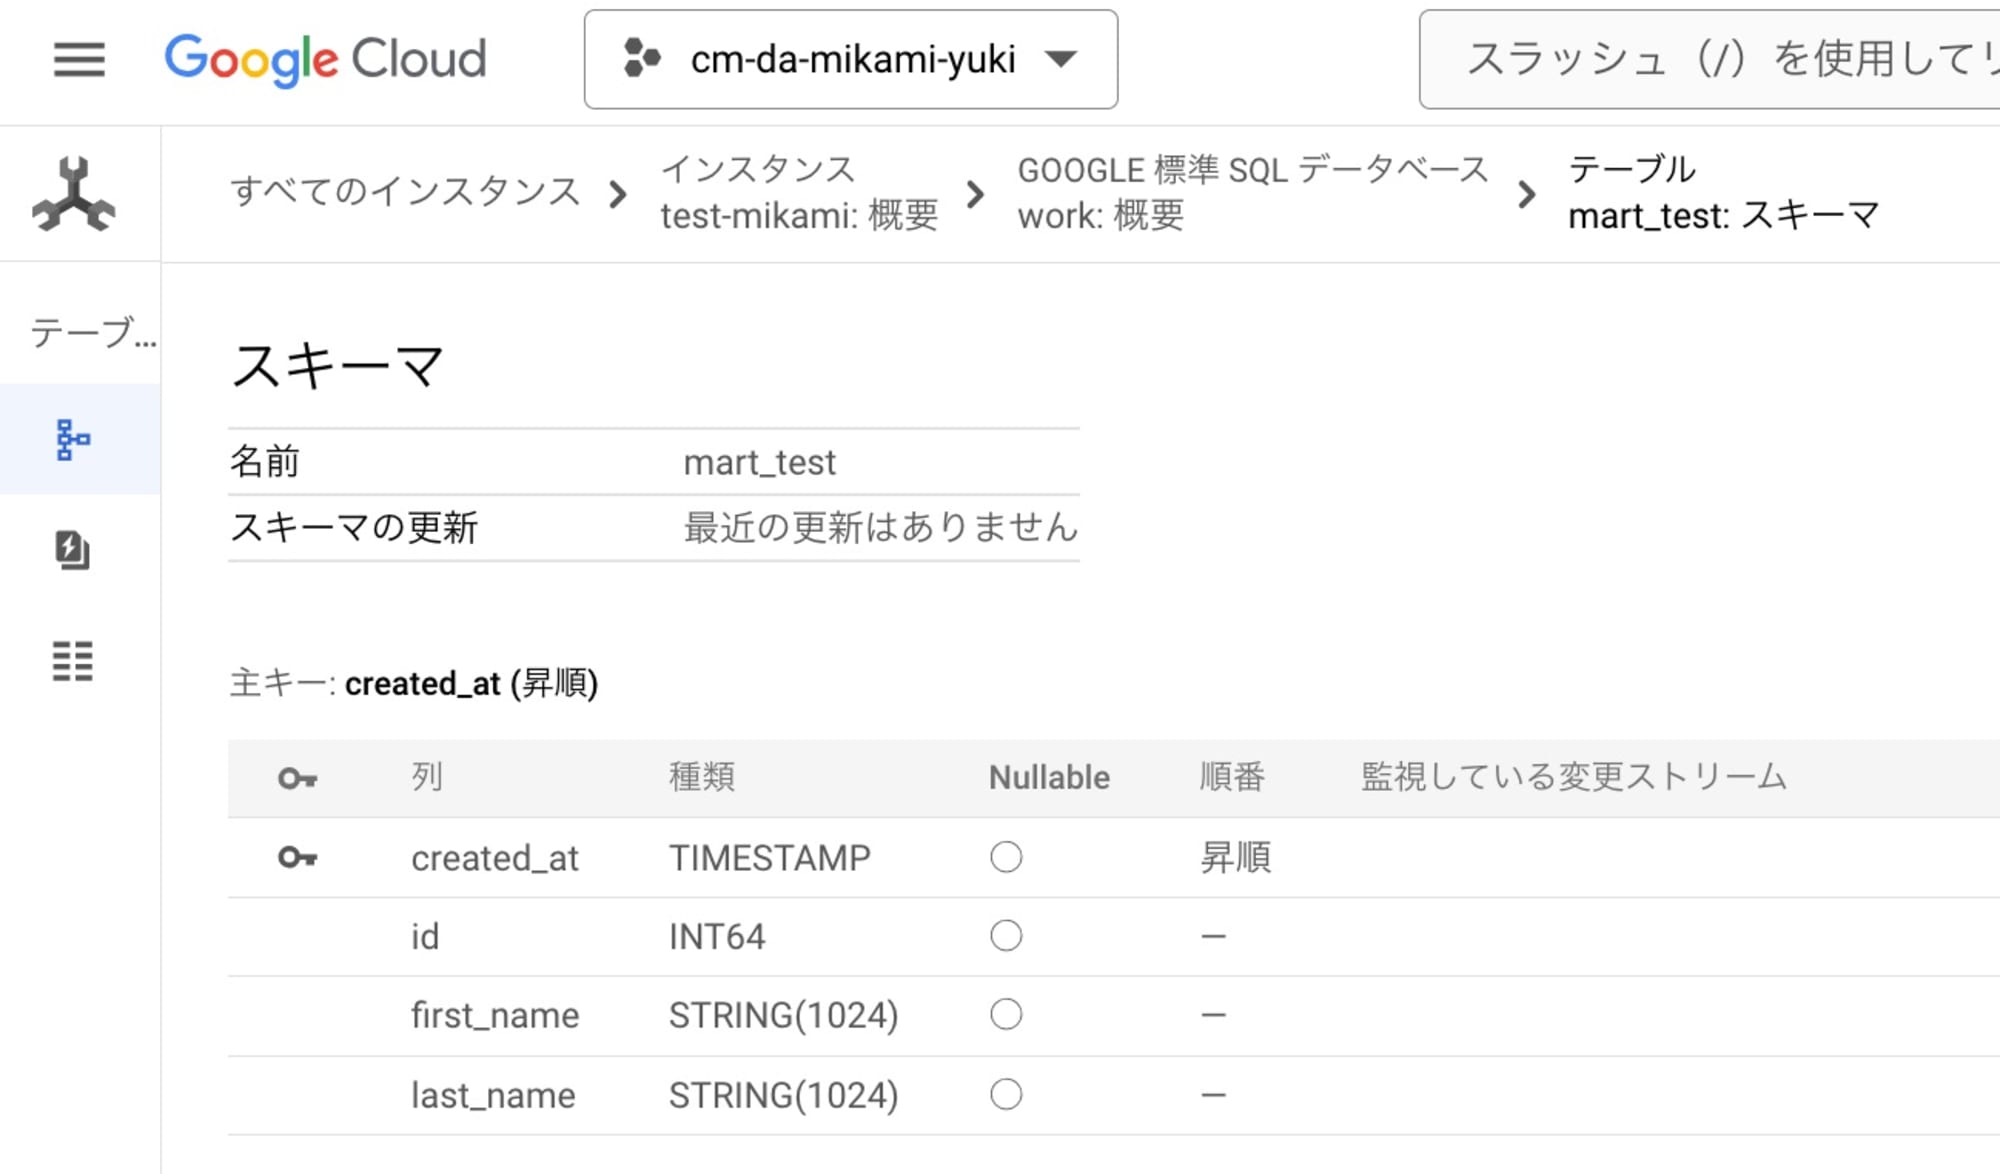Click STRING(1024) type for first_name

[784, 1016]
